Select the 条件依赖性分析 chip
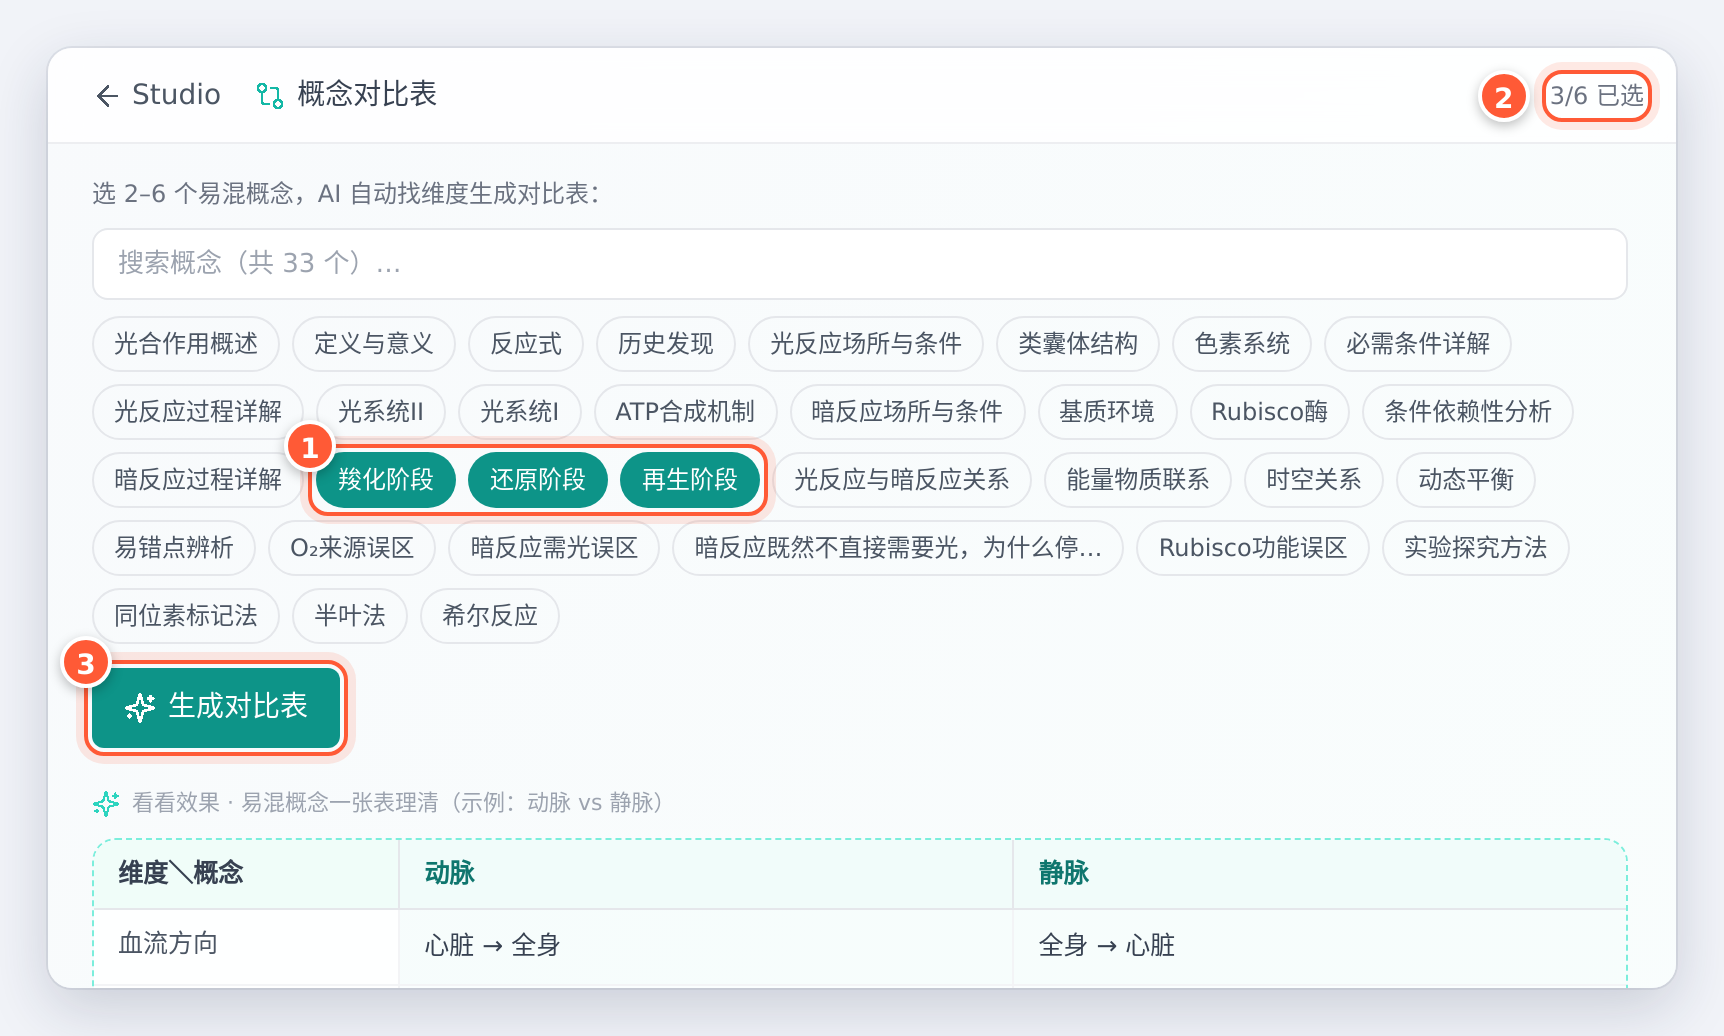 (x=1468, y=412)
